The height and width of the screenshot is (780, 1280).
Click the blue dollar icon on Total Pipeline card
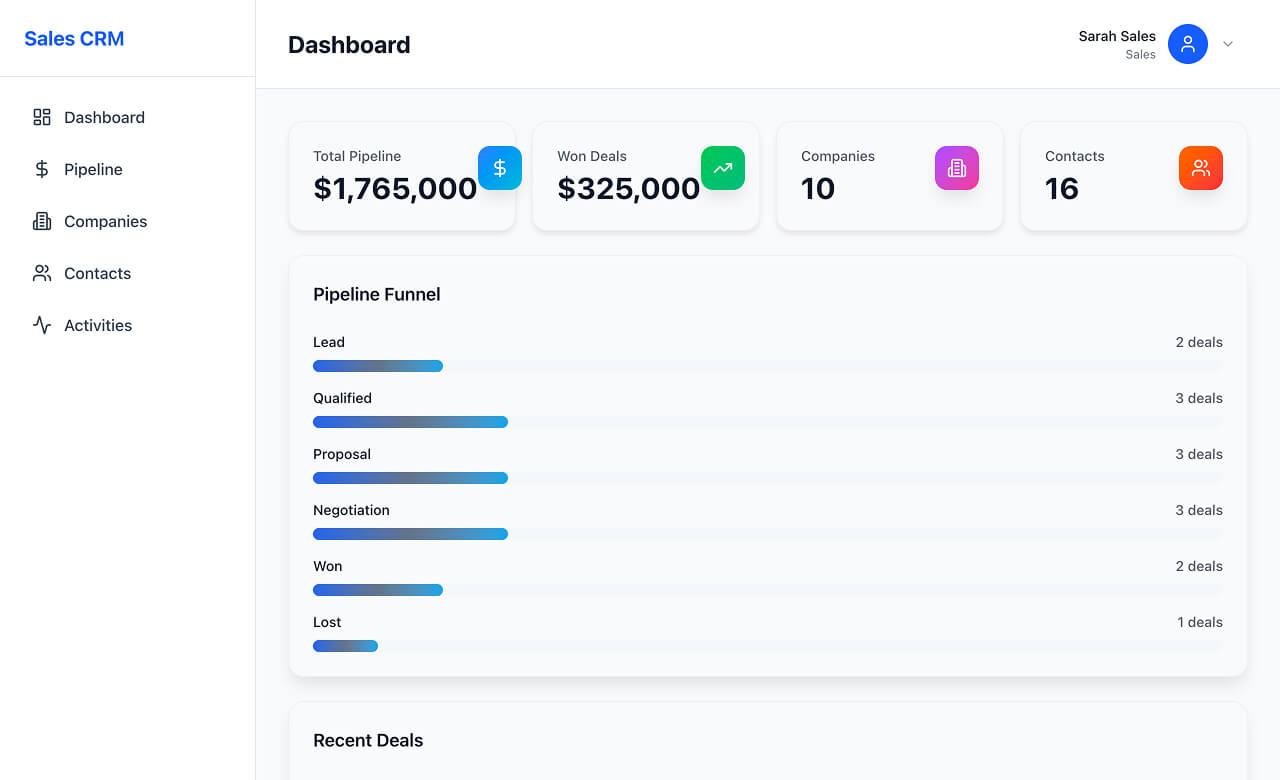point(499,168)
